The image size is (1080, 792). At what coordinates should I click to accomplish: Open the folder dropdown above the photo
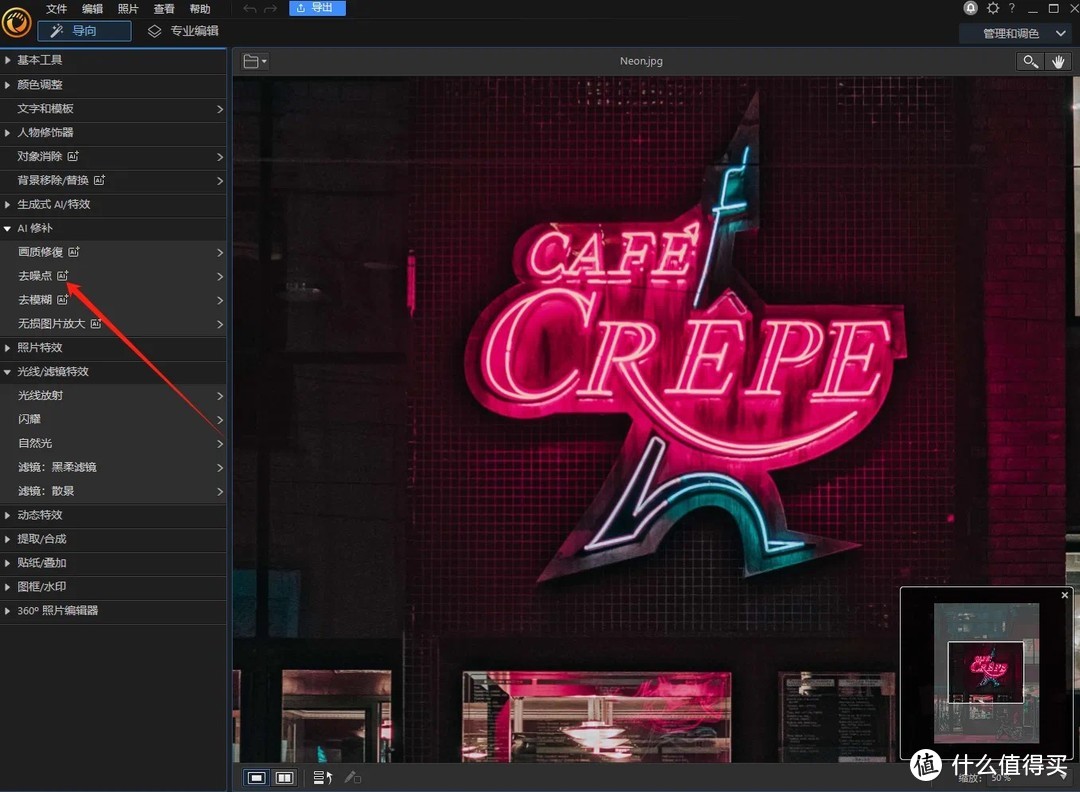[255, 61]
